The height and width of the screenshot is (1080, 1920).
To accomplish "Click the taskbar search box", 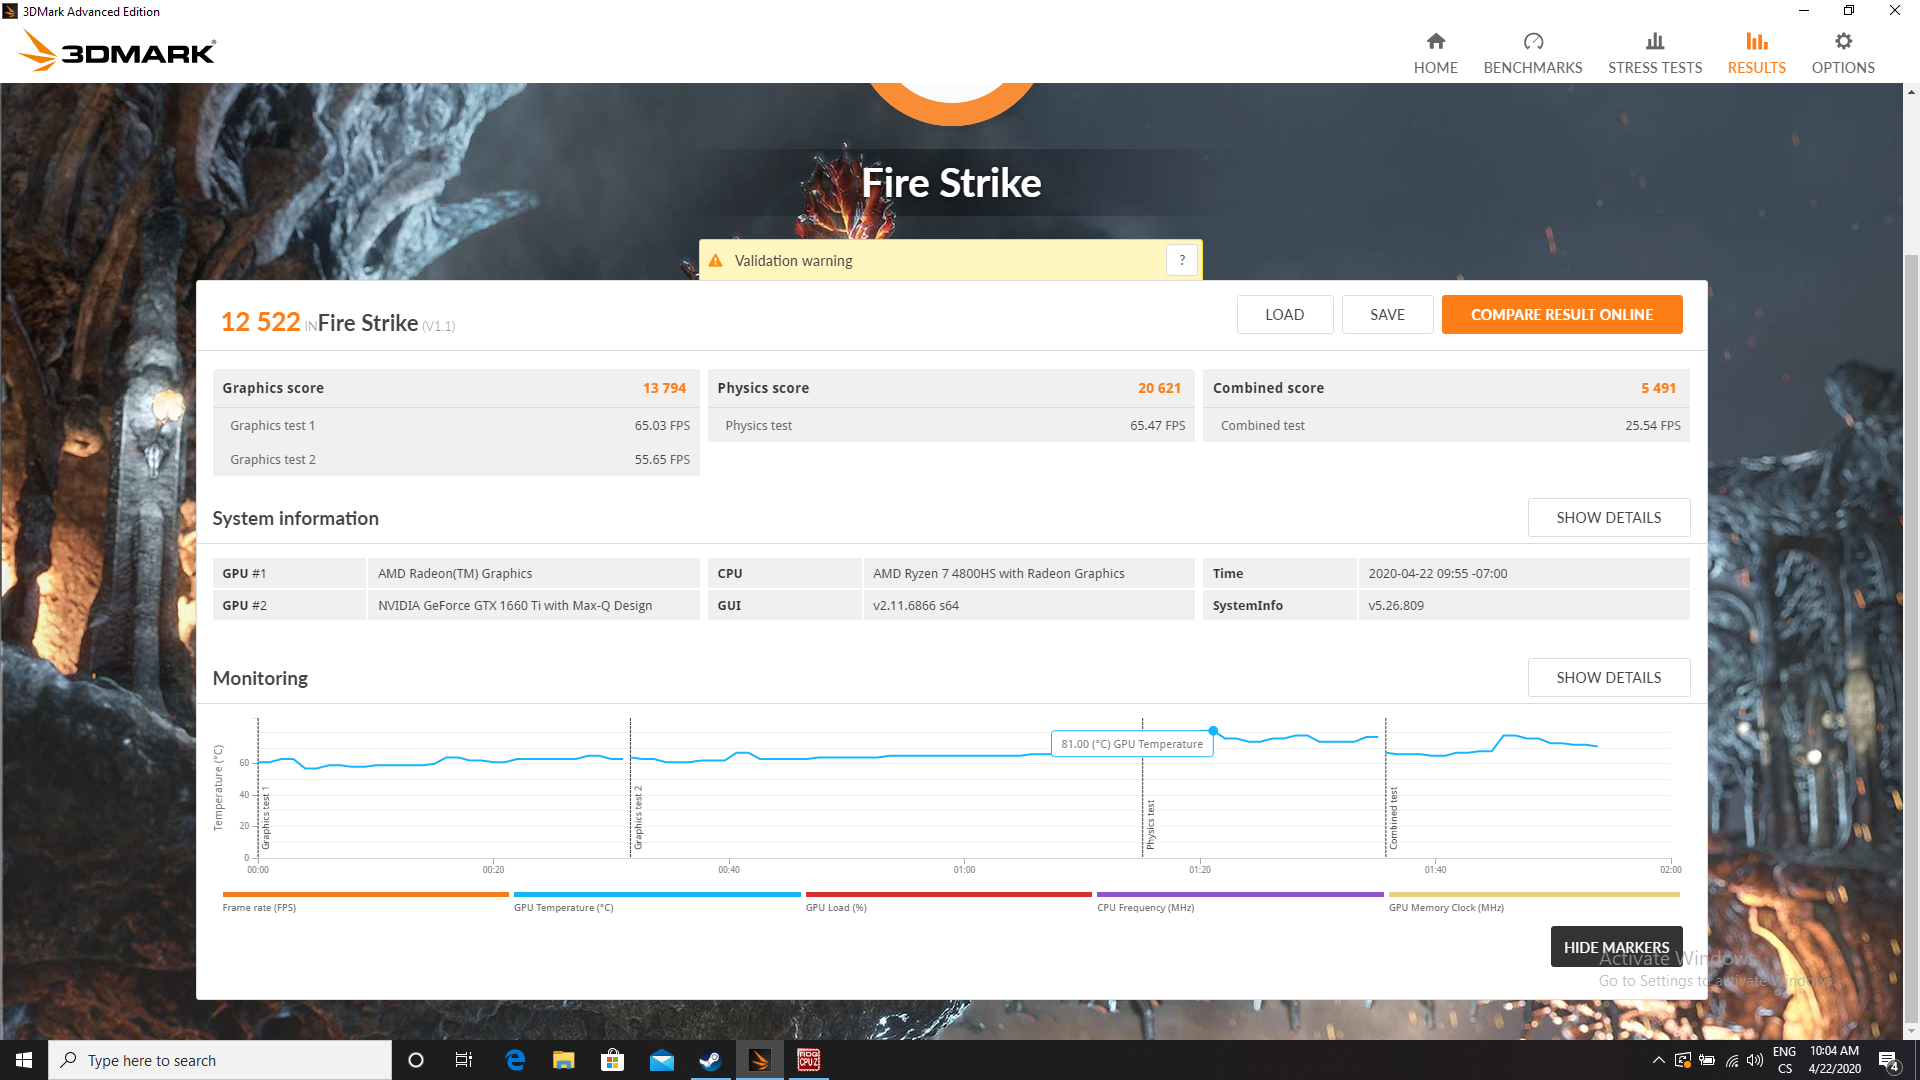I will (220, 1060).
